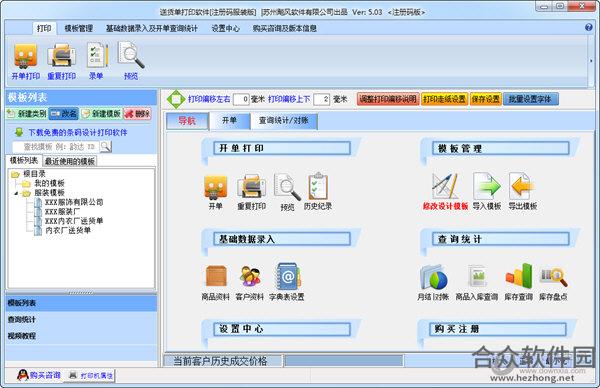The width and height of the screenshot is (600, 388).
Task: Select the 根目录 tree folder
Action: [x=34, y=174]
